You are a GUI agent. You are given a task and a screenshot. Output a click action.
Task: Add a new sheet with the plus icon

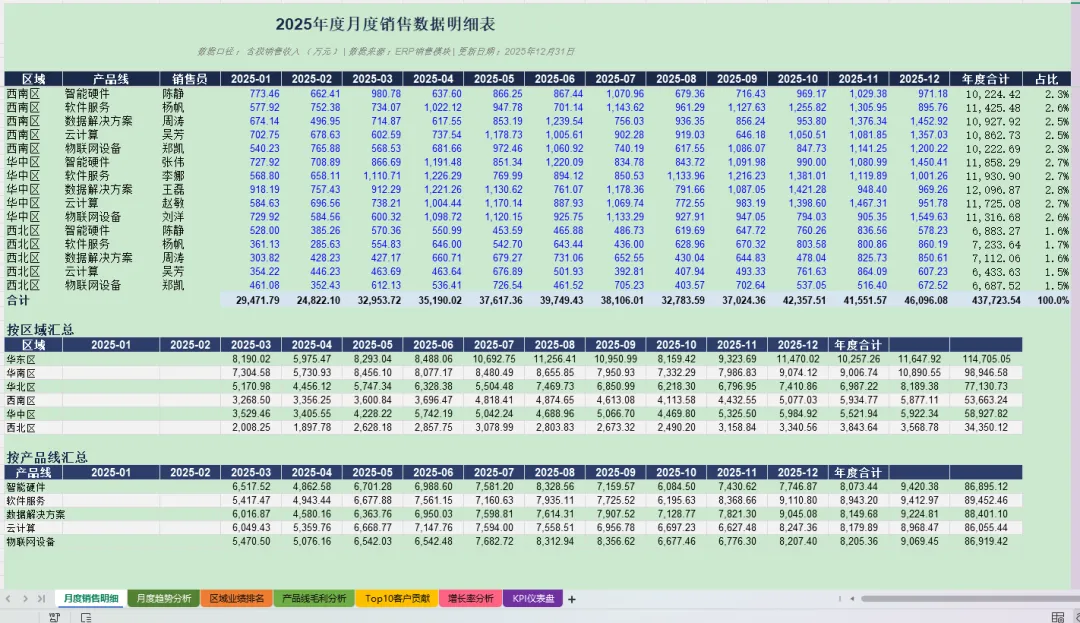[572, 599]
